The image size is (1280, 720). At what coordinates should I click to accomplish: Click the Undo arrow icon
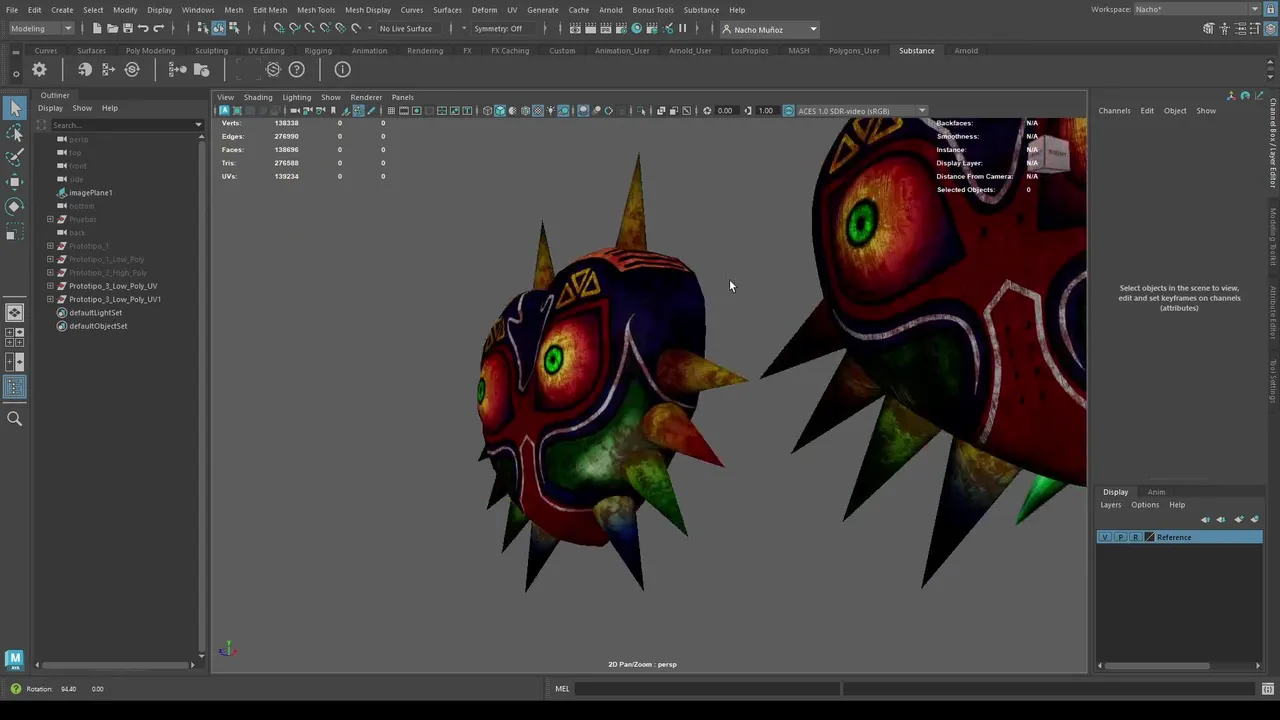tap(143, 29)
